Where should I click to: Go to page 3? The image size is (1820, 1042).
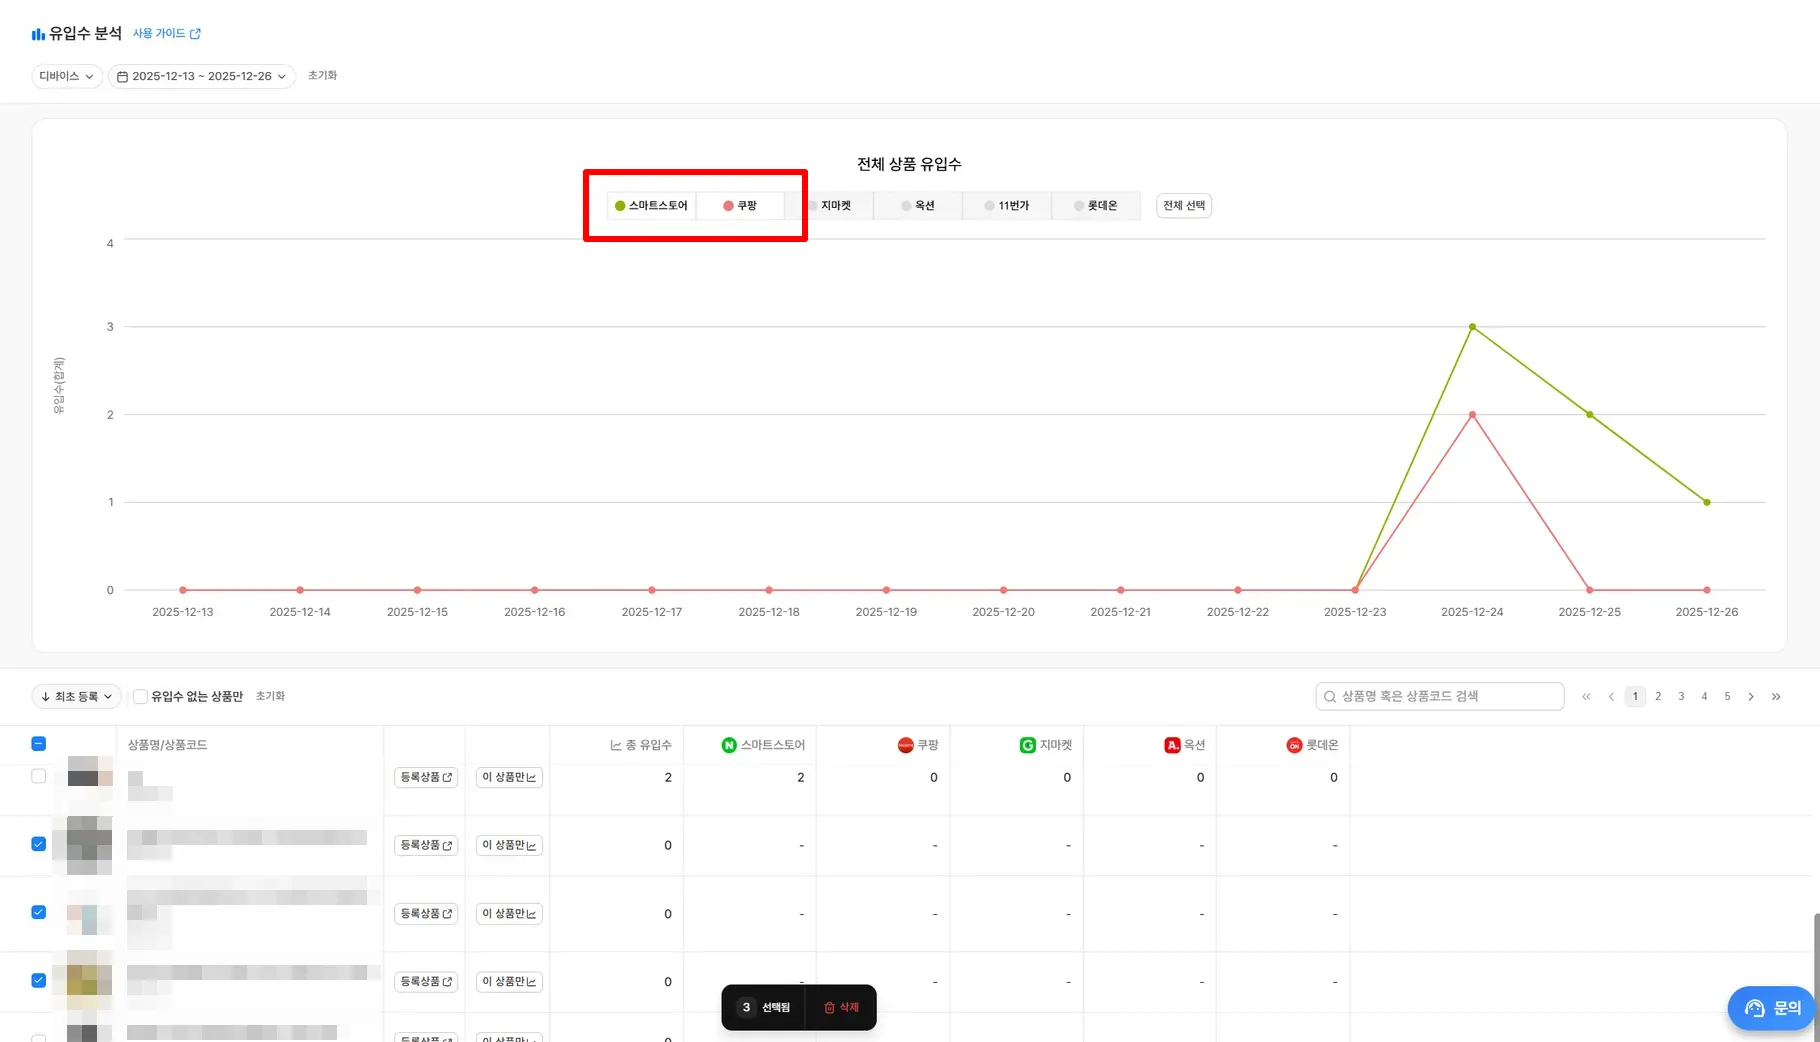pyautogui.click(x=1681, y=697)
